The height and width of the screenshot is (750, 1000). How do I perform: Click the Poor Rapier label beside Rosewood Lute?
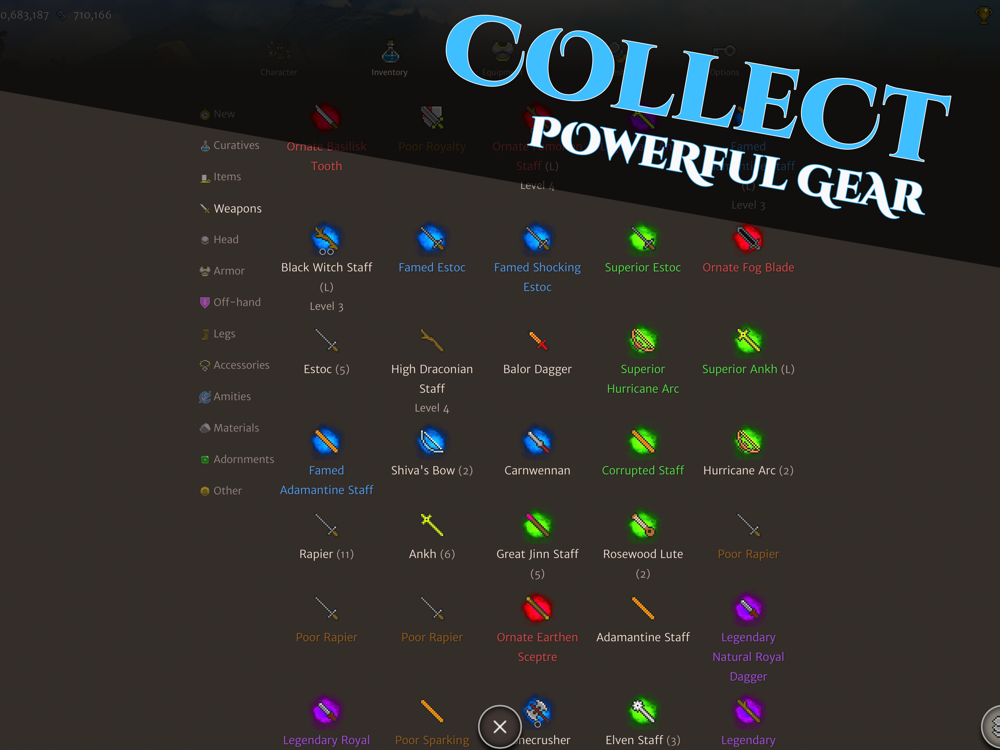coord(748,554)
